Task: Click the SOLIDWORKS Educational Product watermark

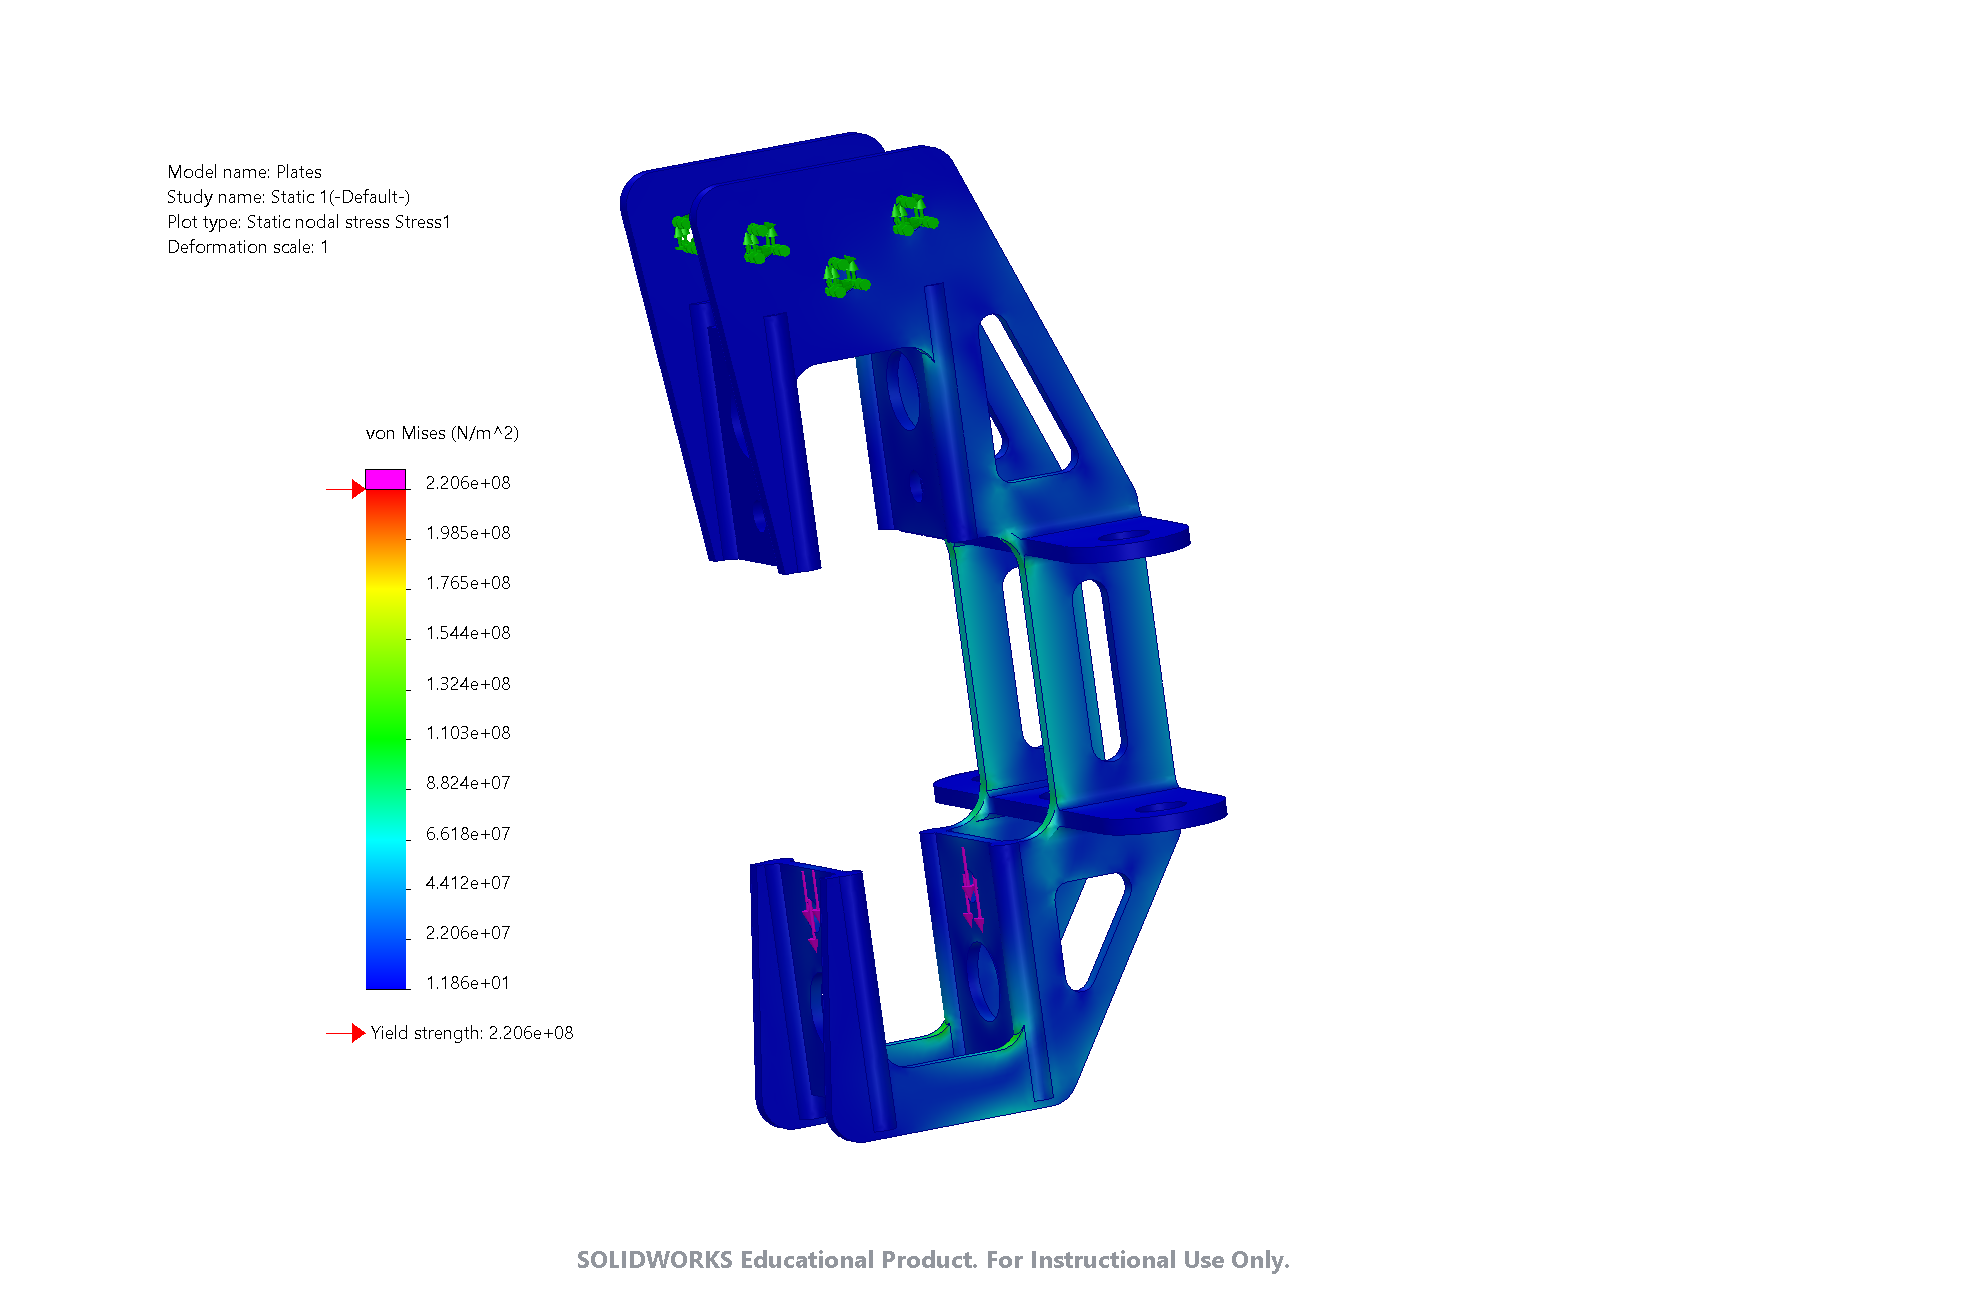Action: pyautogui.click(x=932, y=1260)
